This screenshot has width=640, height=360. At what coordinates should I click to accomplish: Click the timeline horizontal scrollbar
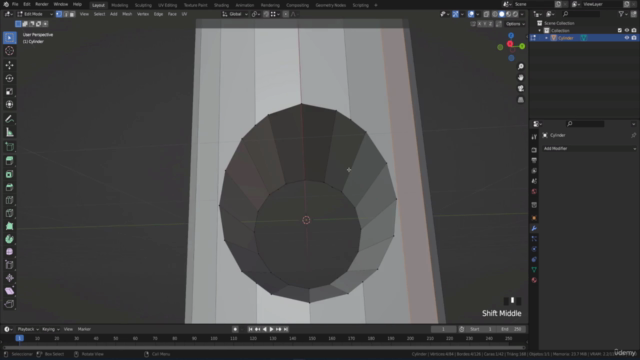(x=264, y=347)
